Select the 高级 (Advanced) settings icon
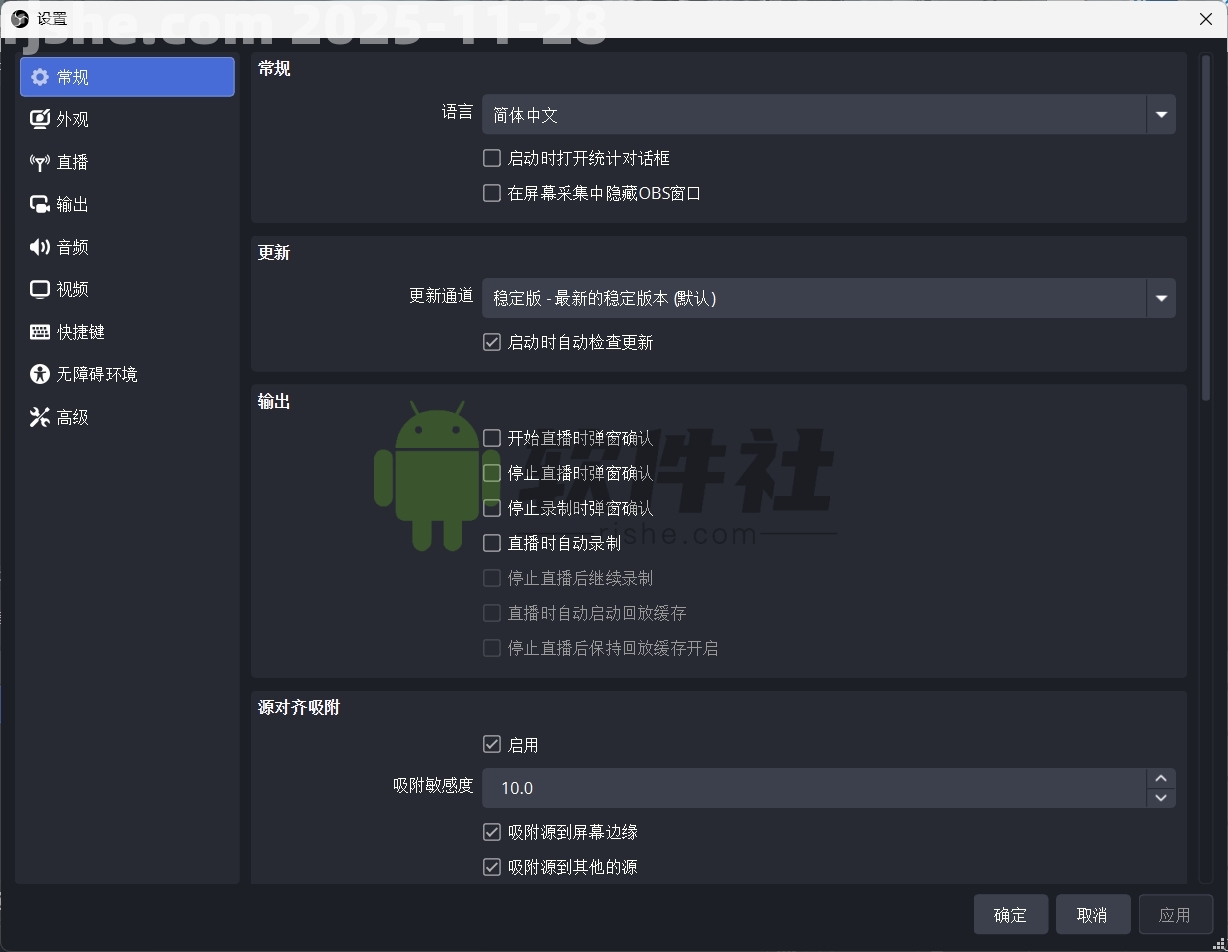 (x=39, y=417)
